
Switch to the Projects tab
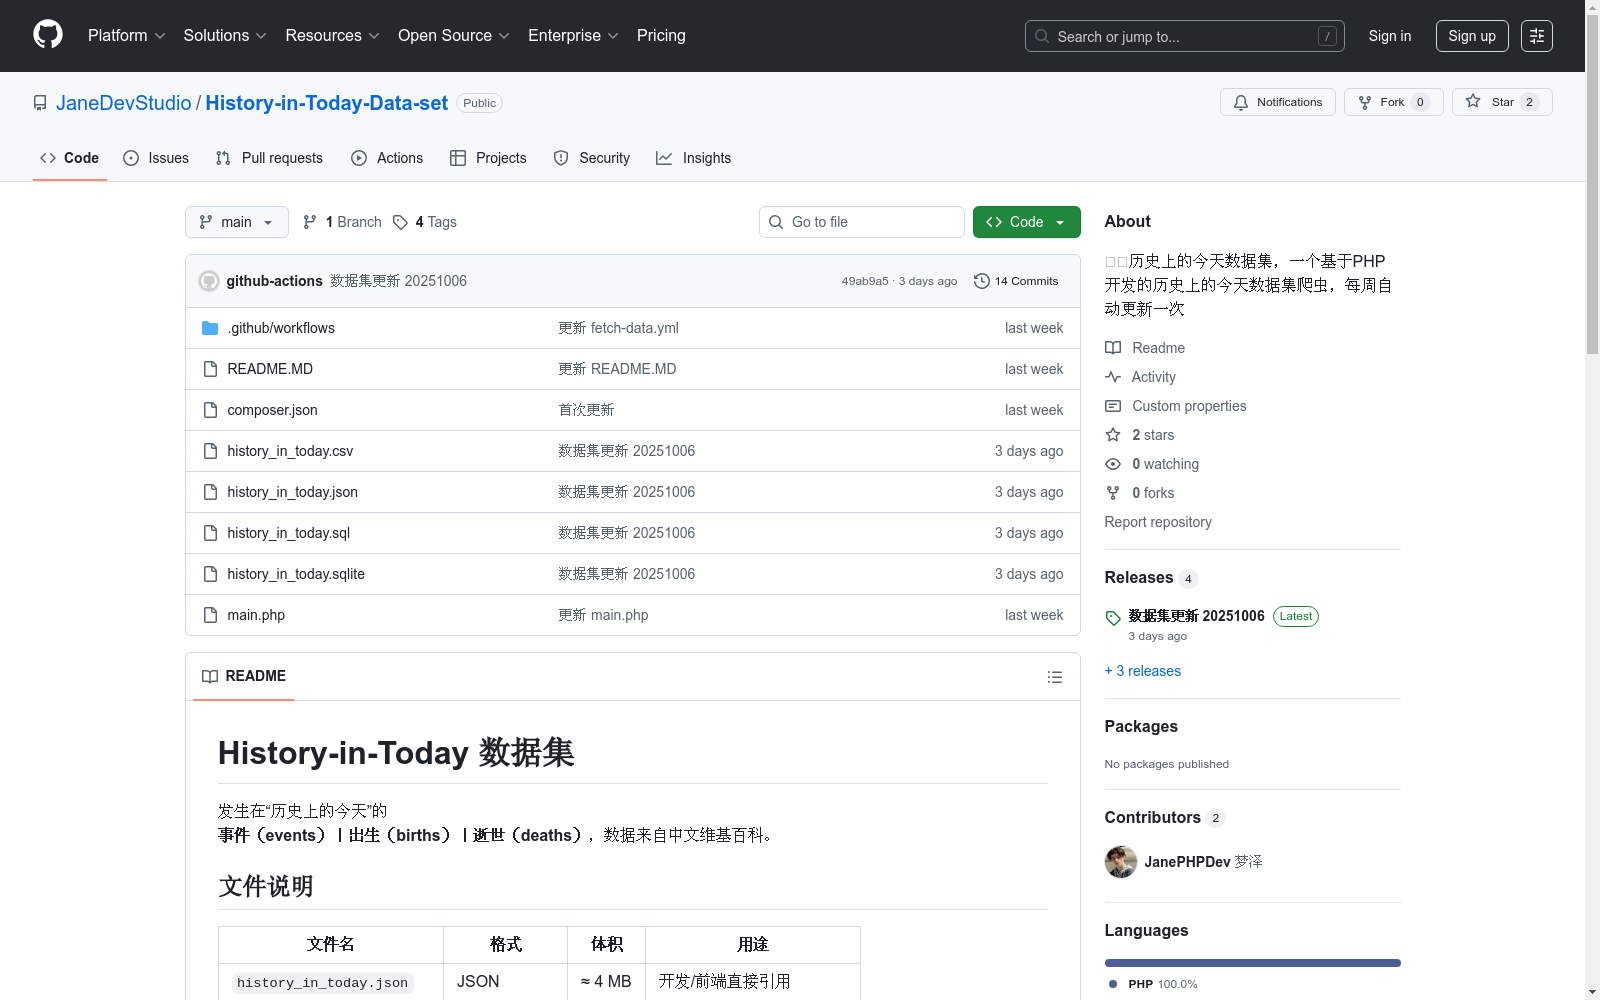point(488,158)
